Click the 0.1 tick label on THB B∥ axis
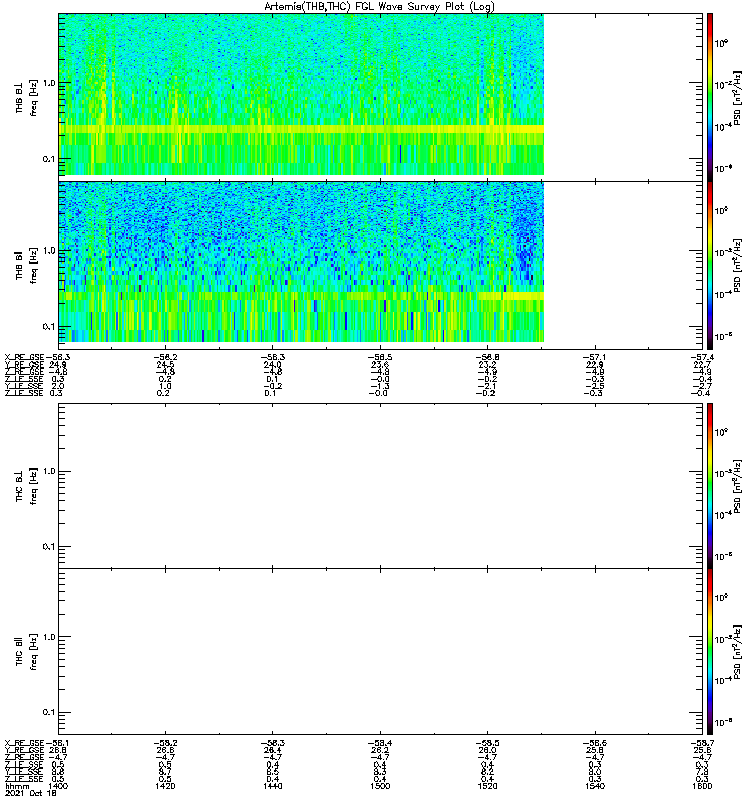 [49, 327]
